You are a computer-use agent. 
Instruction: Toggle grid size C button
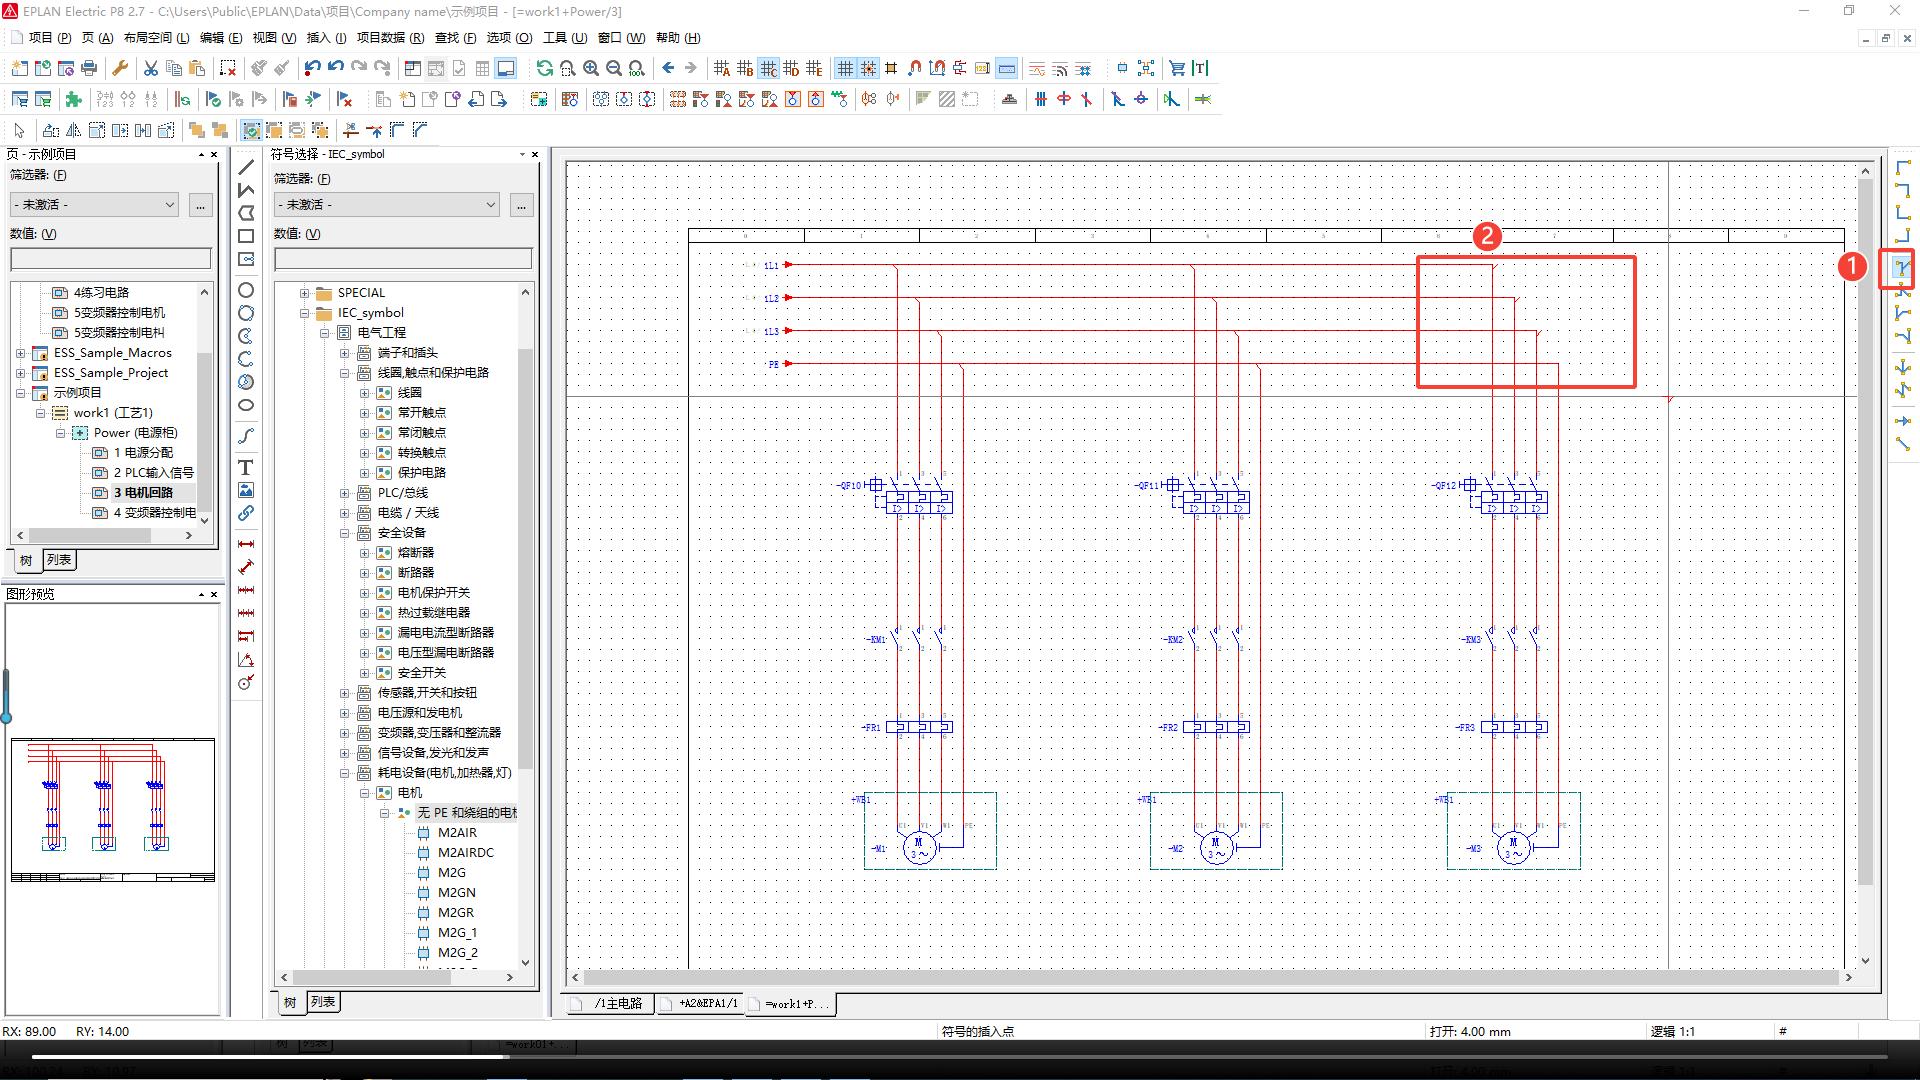pyautogui.click(x=768, y=68)
